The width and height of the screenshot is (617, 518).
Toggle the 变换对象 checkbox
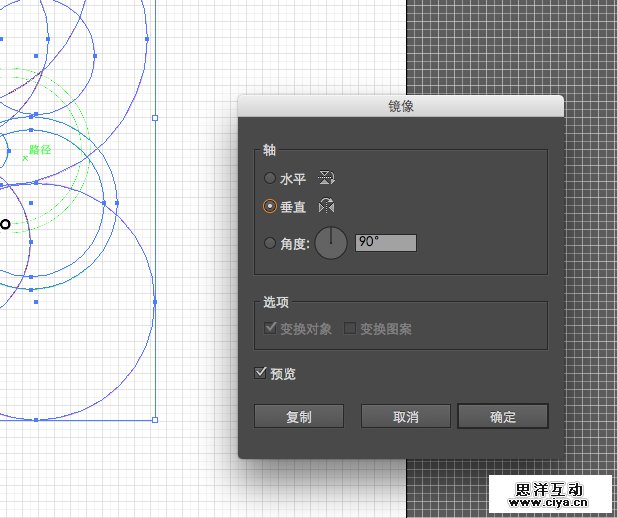coord(270,328)
